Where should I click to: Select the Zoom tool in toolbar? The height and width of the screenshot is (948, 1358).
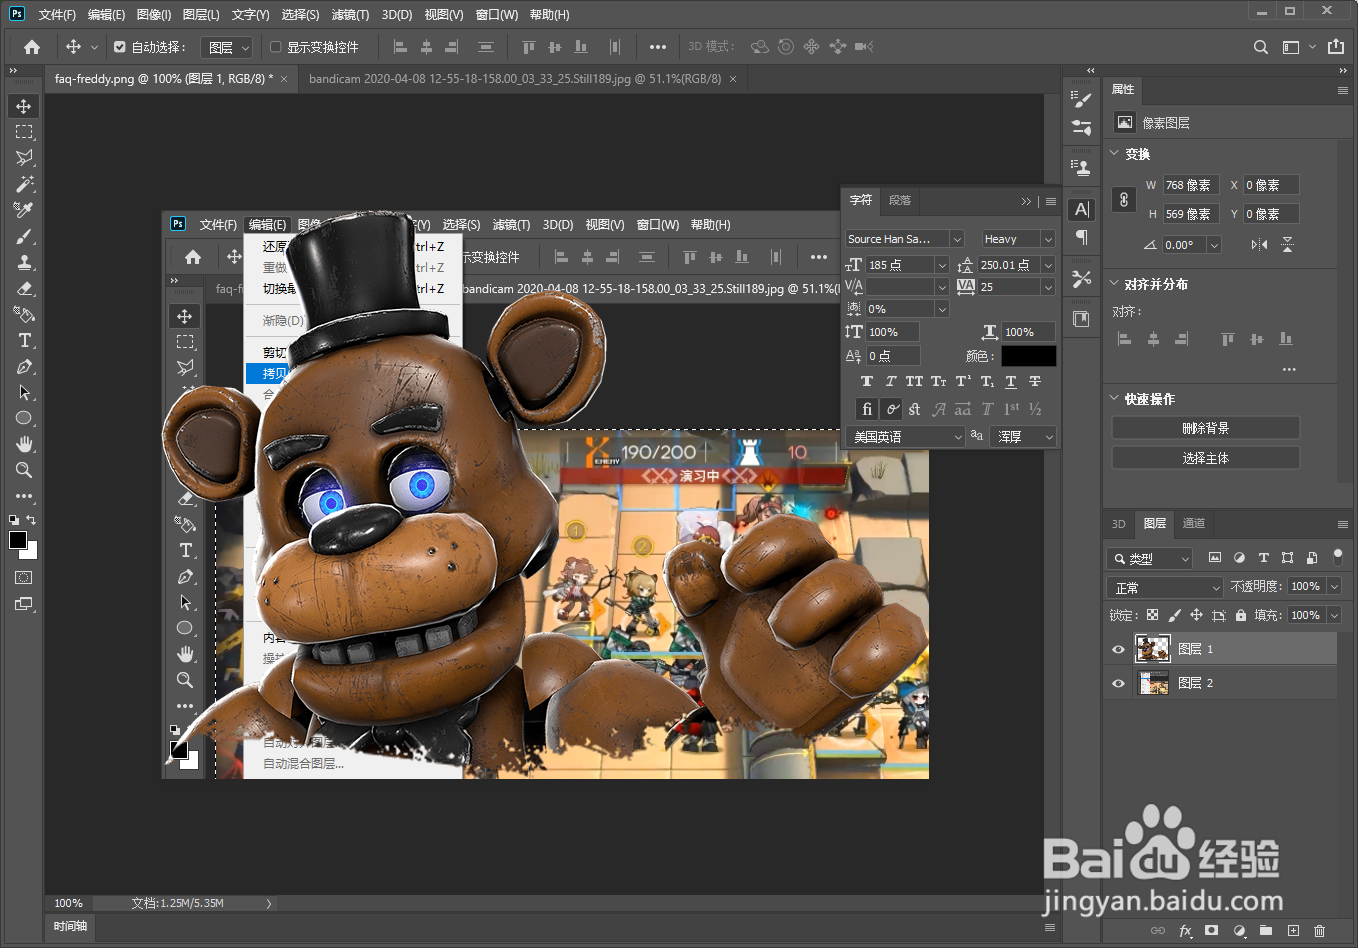[x=24, y=470]
